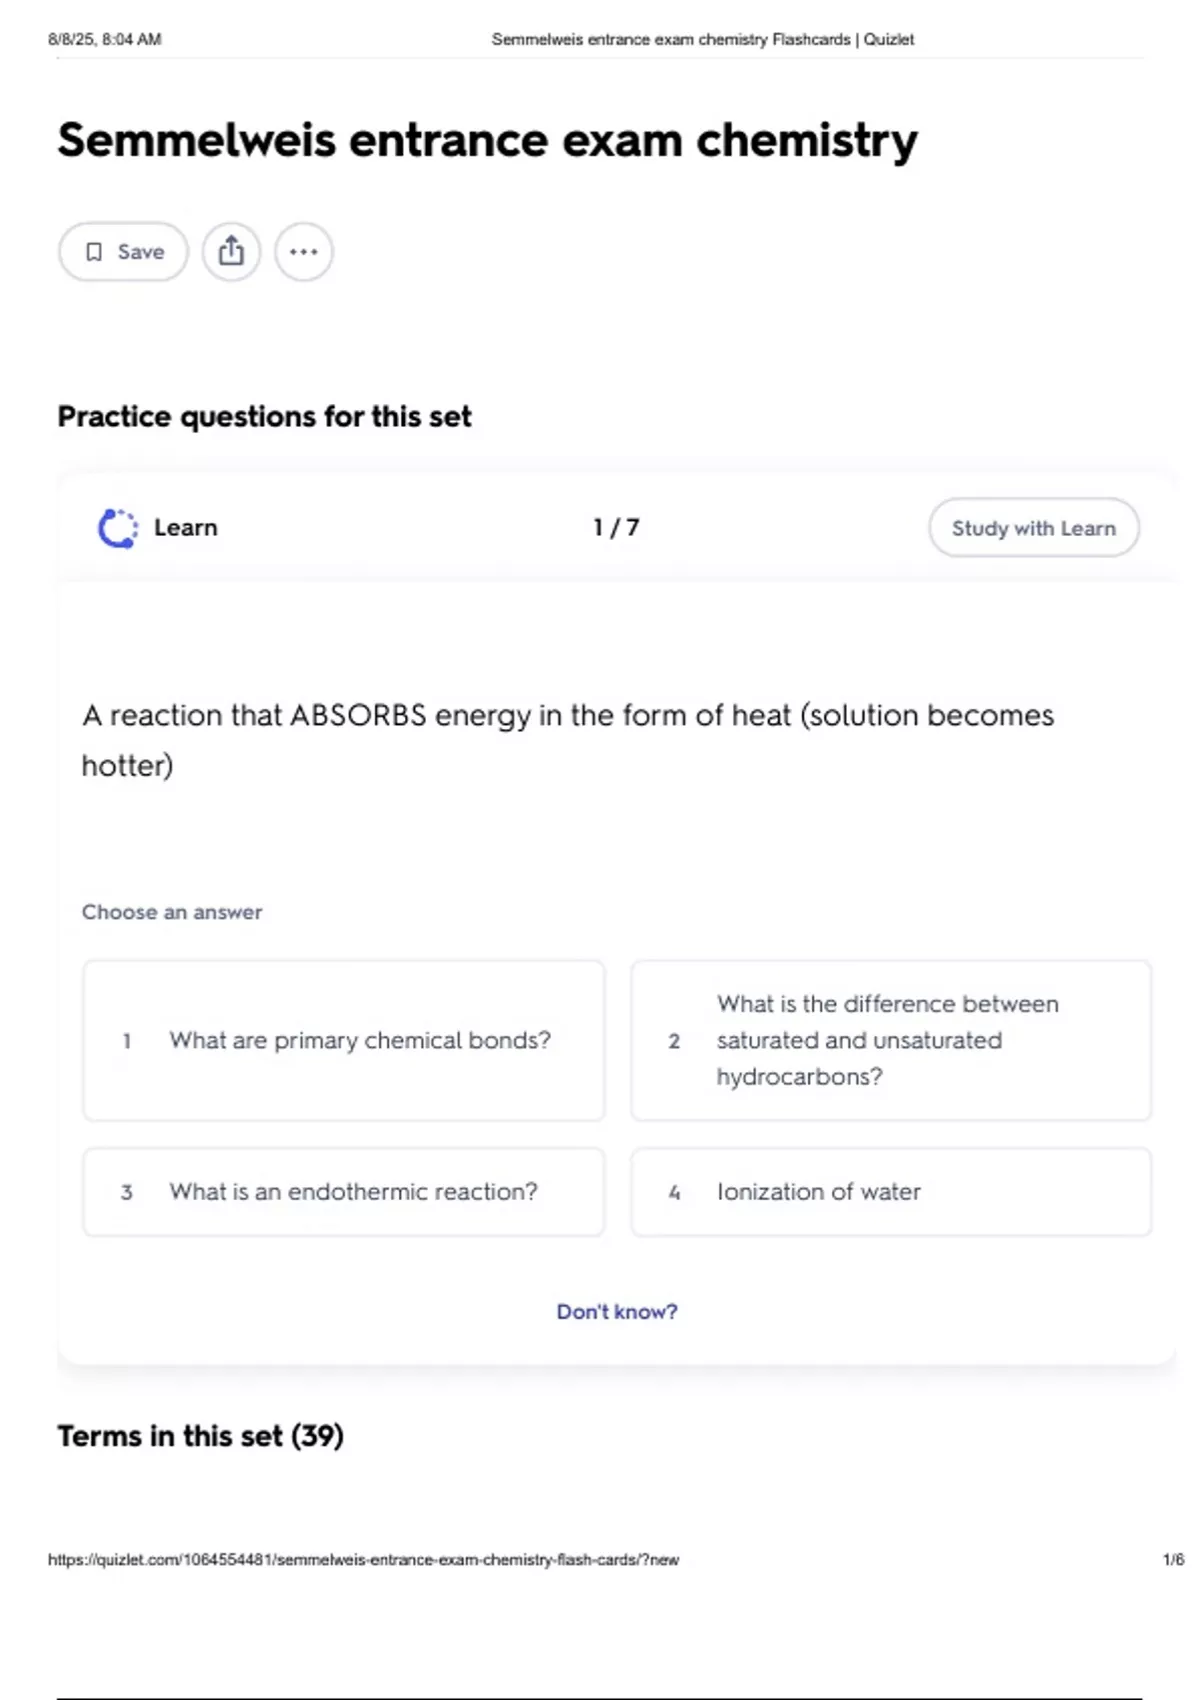Open the share icon button
Image resolution: width=1200 pixels, height=1700 pixels.
tap(231, 252)
